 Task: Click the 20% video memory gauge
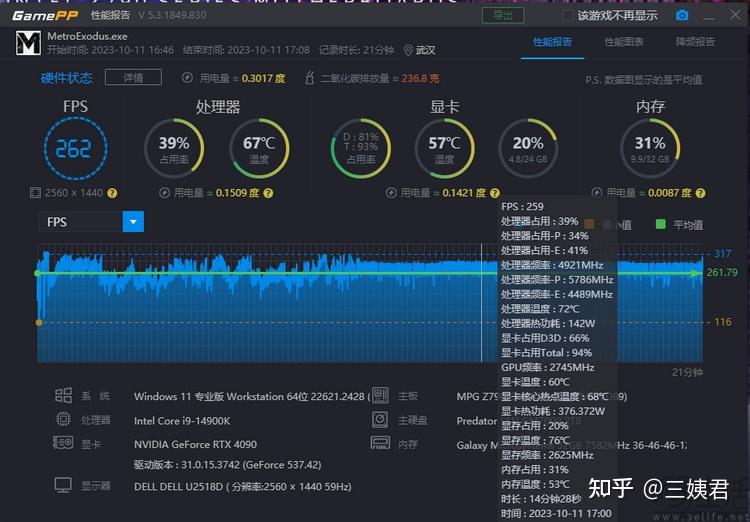528,148
